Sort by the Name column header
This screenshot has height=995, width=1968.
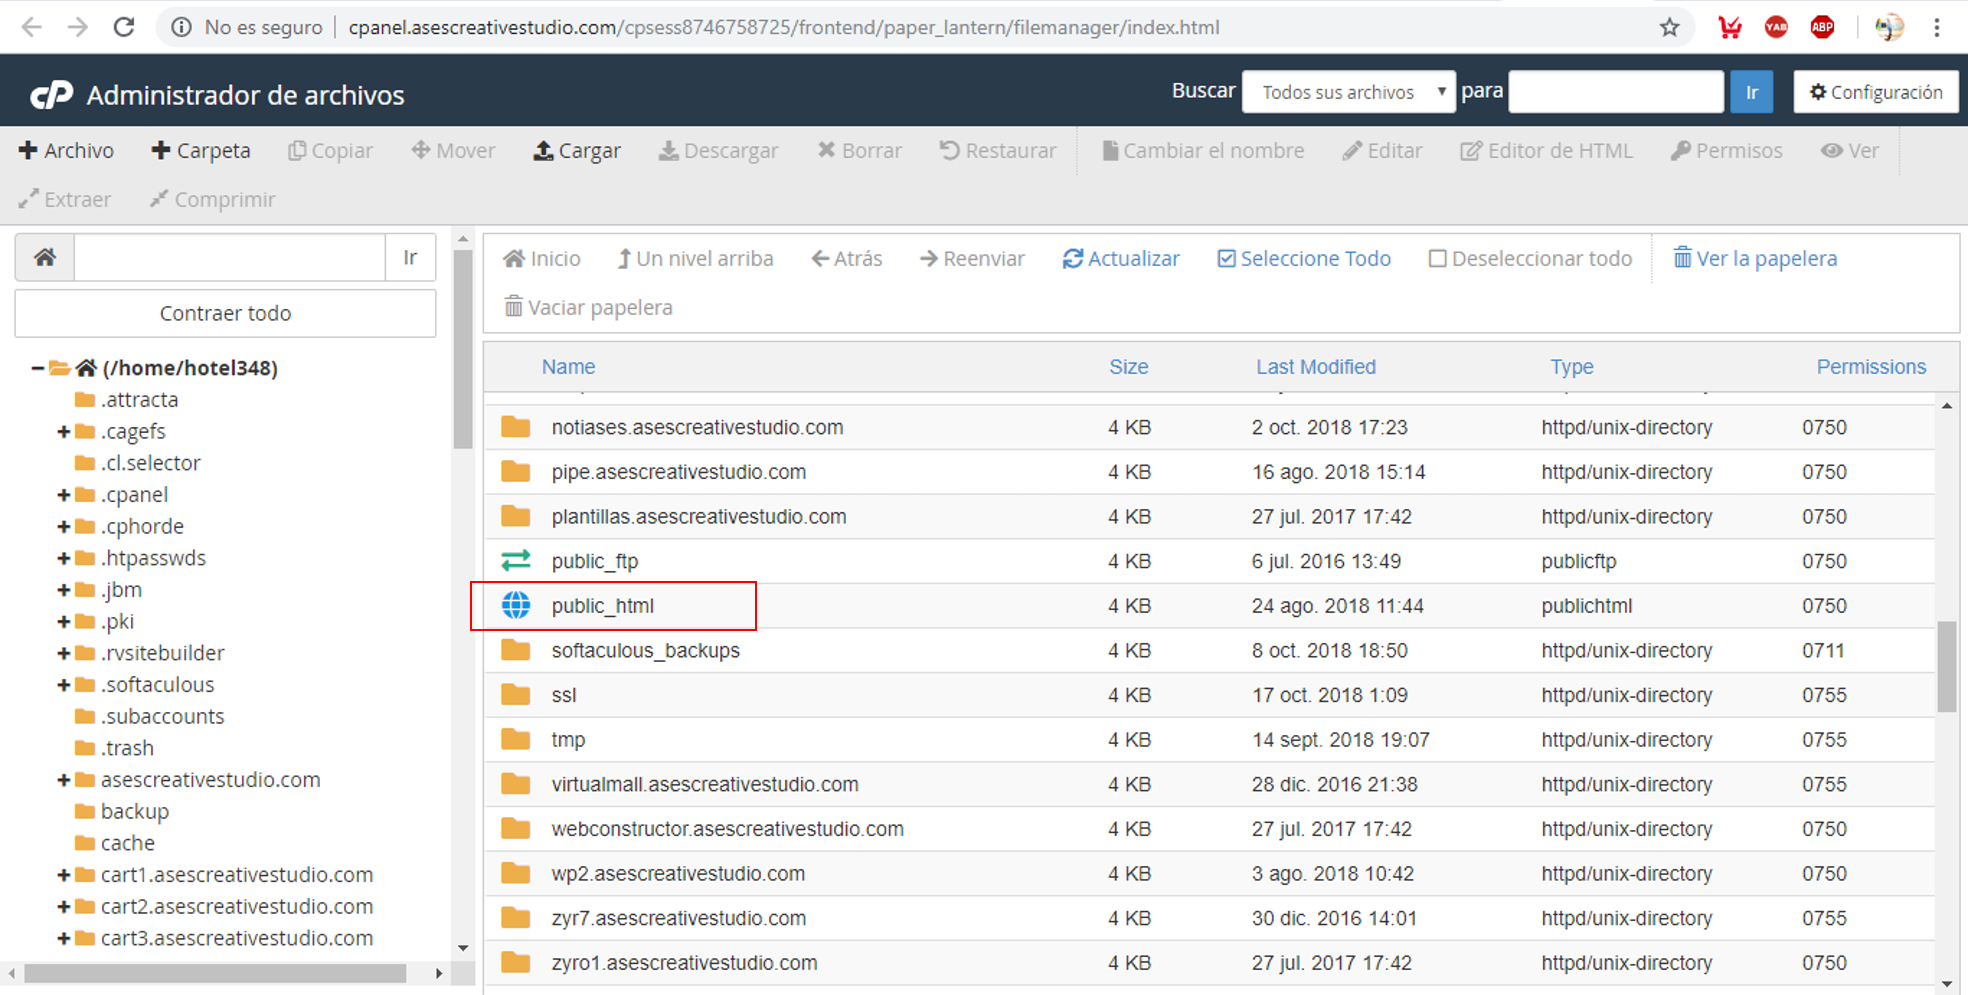pyautogui.click(x=568, y=367)
